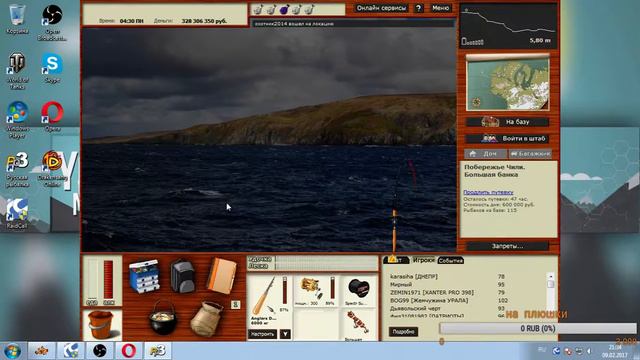Click the 'Войти в штаб' button
The height and width of the screenshot is (360, 640).
tap(507, 138)
